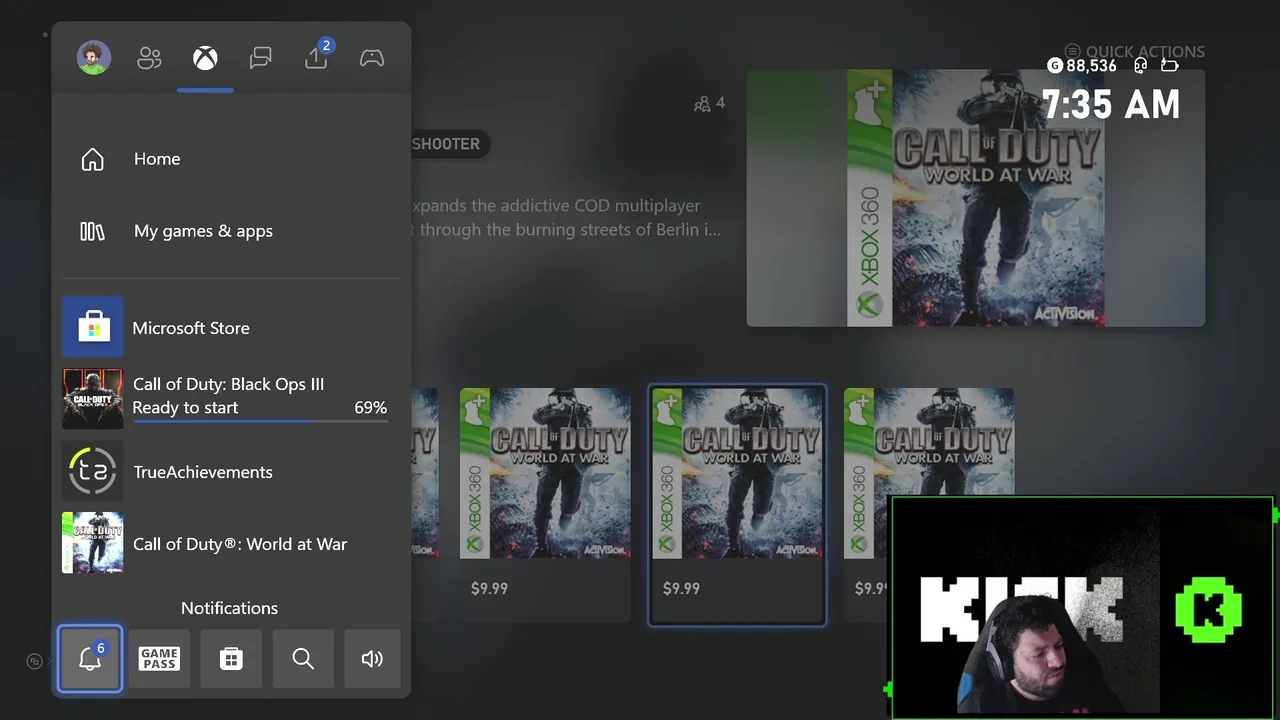
Task: Click the Black Ops III cover thumbnail
Action: (x=93, y=399)
